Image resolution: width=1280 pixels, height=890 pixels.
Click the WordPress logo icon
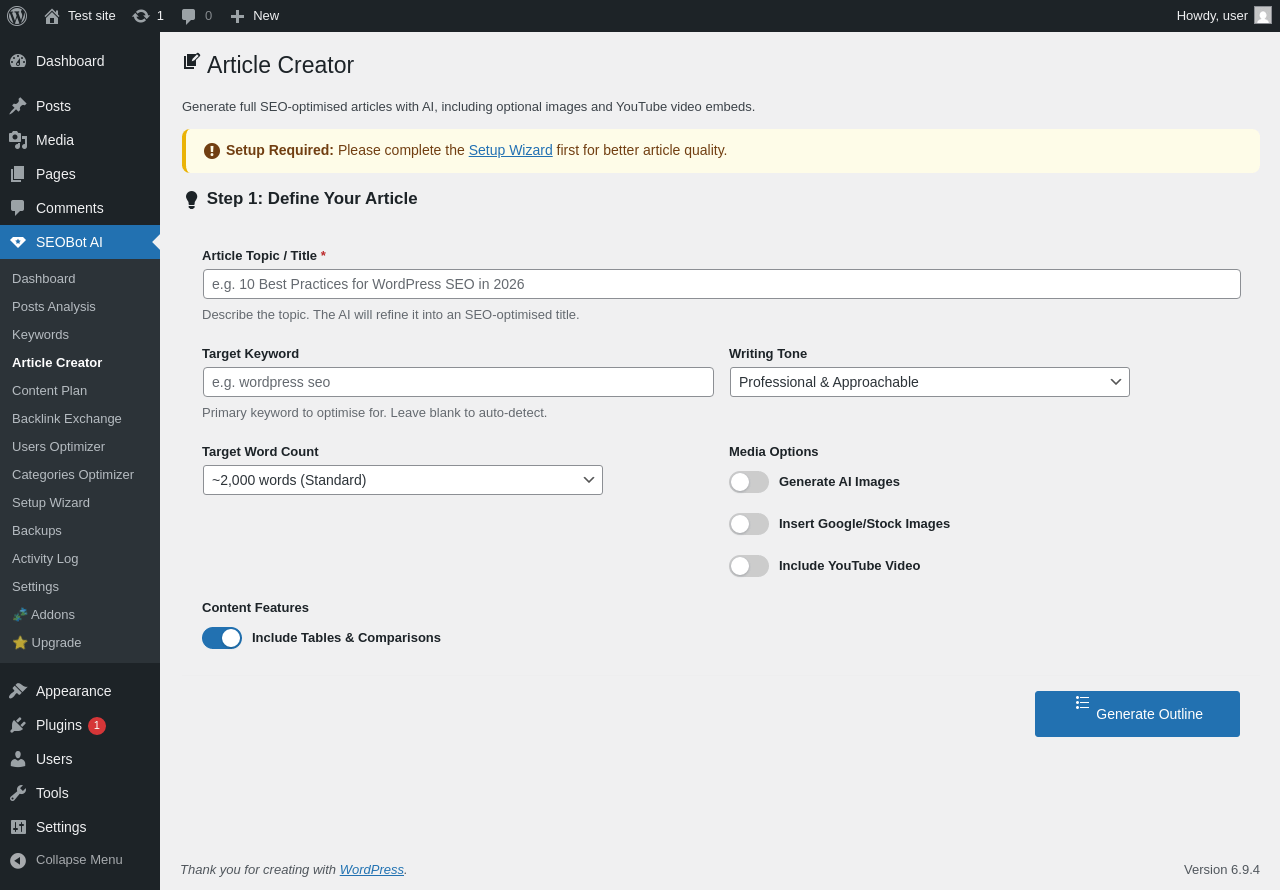tap(17, 16)
